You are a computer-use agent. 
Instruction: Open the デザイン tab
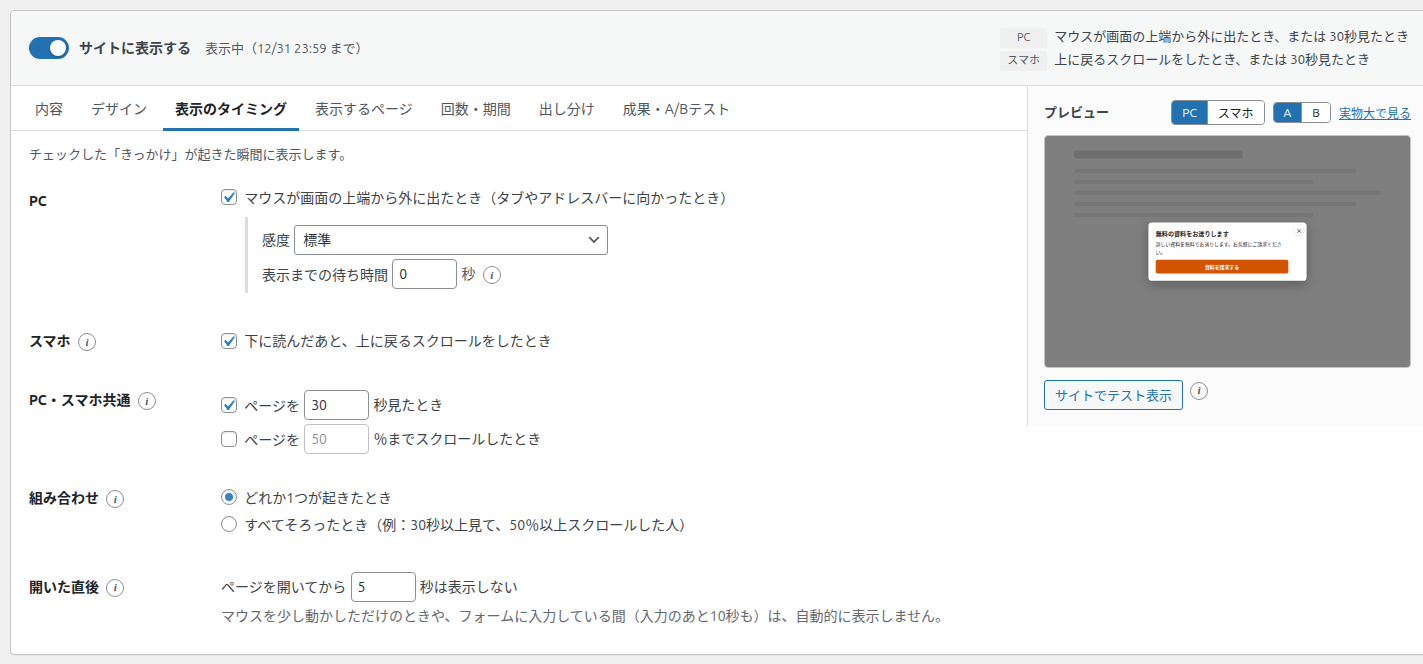(119, 110)
